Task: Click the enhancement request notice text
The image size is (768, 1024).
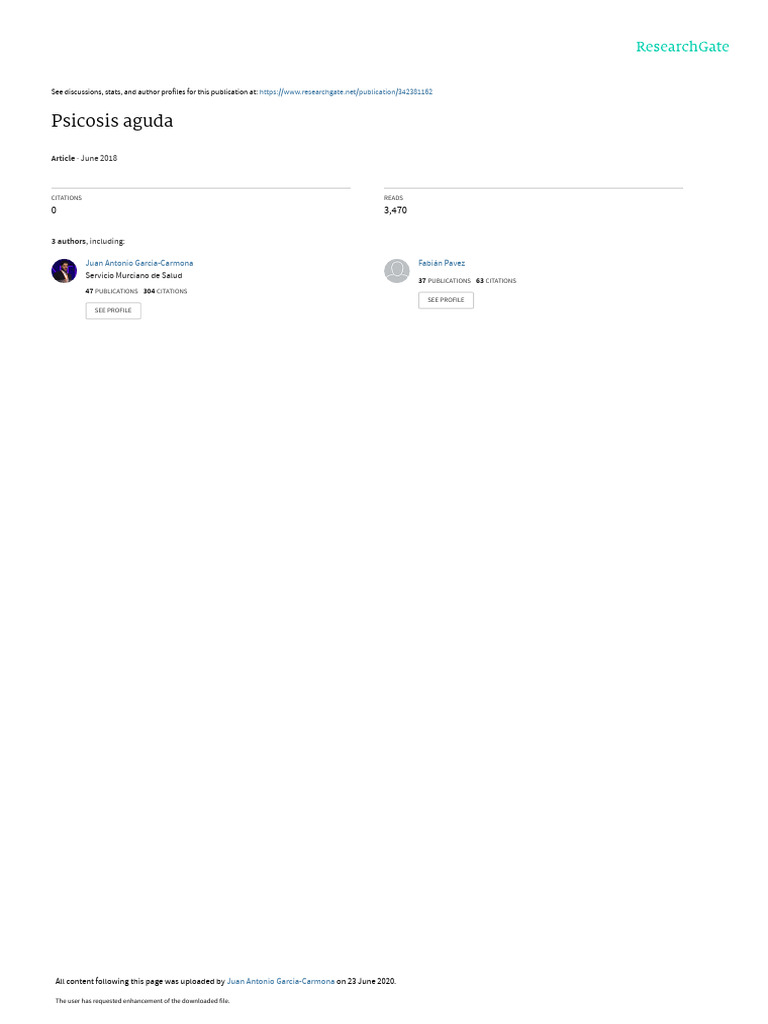Action: click(142, 1000)
